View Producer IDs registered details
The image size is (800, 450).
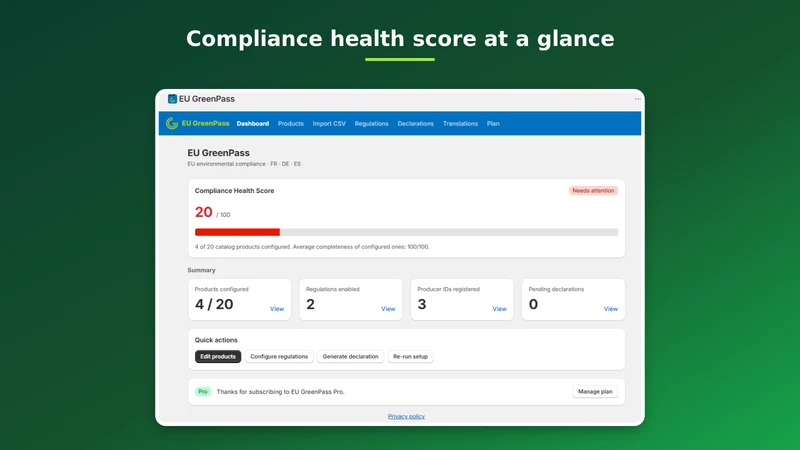(499, 309)
